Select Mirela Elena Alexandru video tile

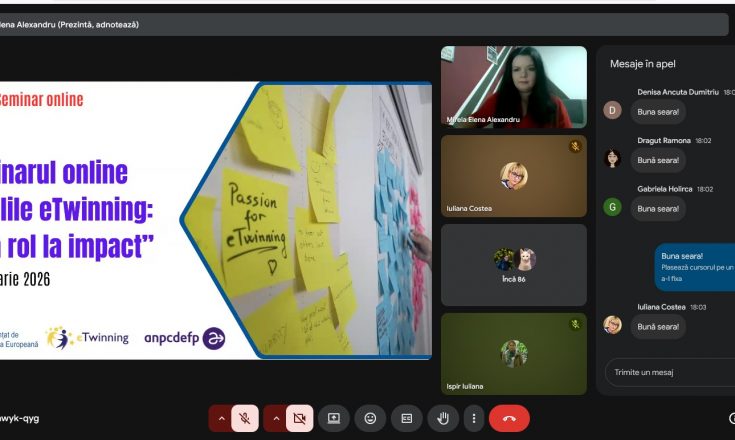[x=514, y=87]
